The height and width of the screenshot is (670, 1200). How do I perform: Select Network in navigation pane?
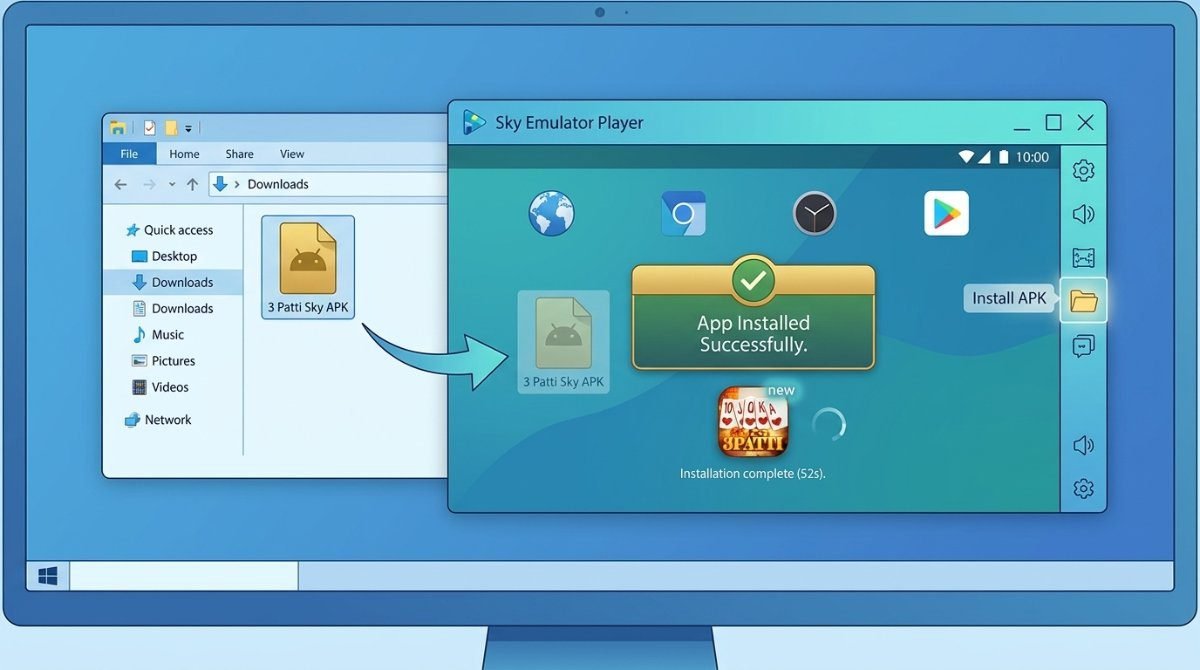coord(158,420)
